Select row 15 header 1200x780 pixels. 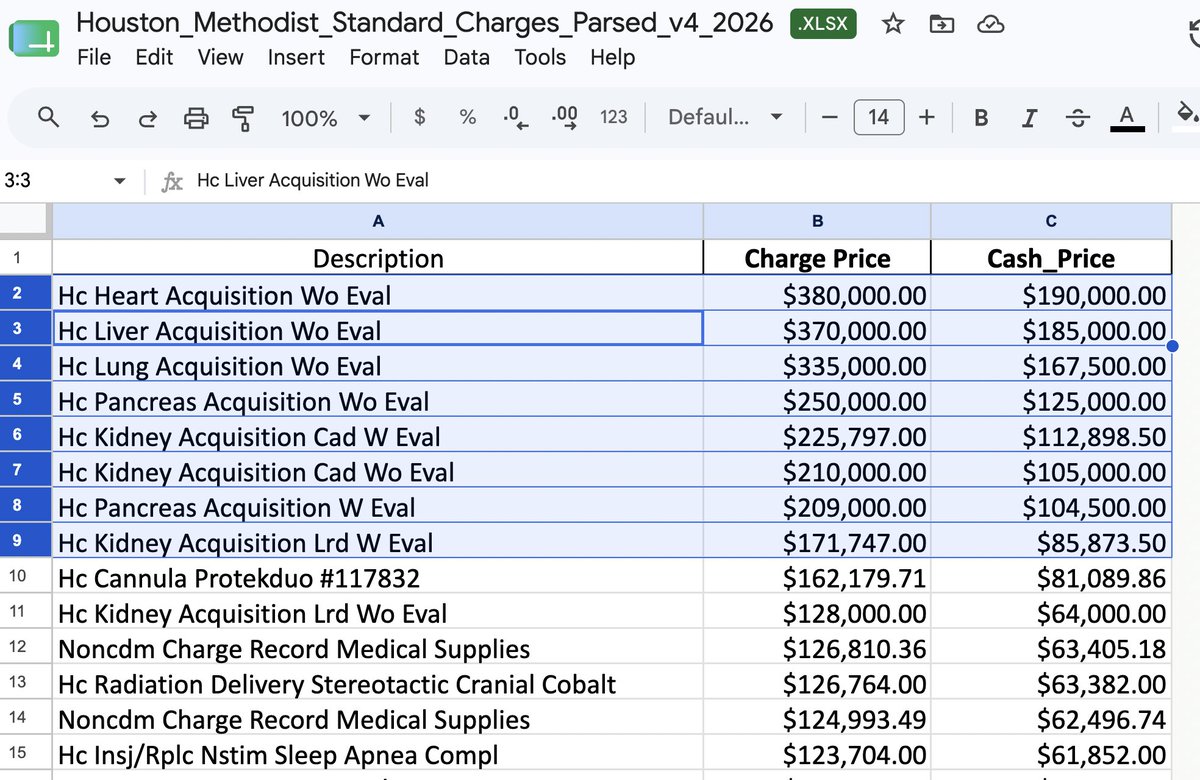pos(25,754)
